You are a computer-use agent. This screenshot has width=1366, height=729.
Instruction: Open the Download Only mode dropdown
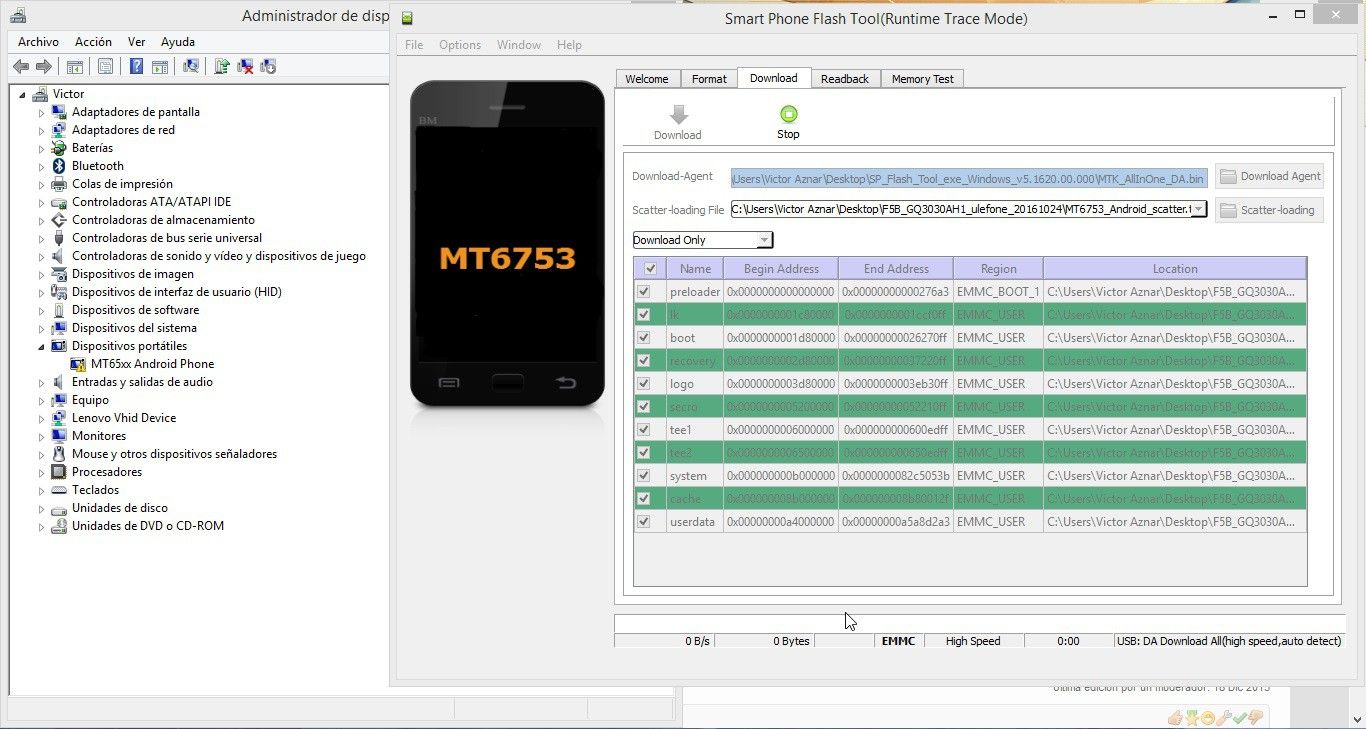pyautogui.click(x=703, y=240)
